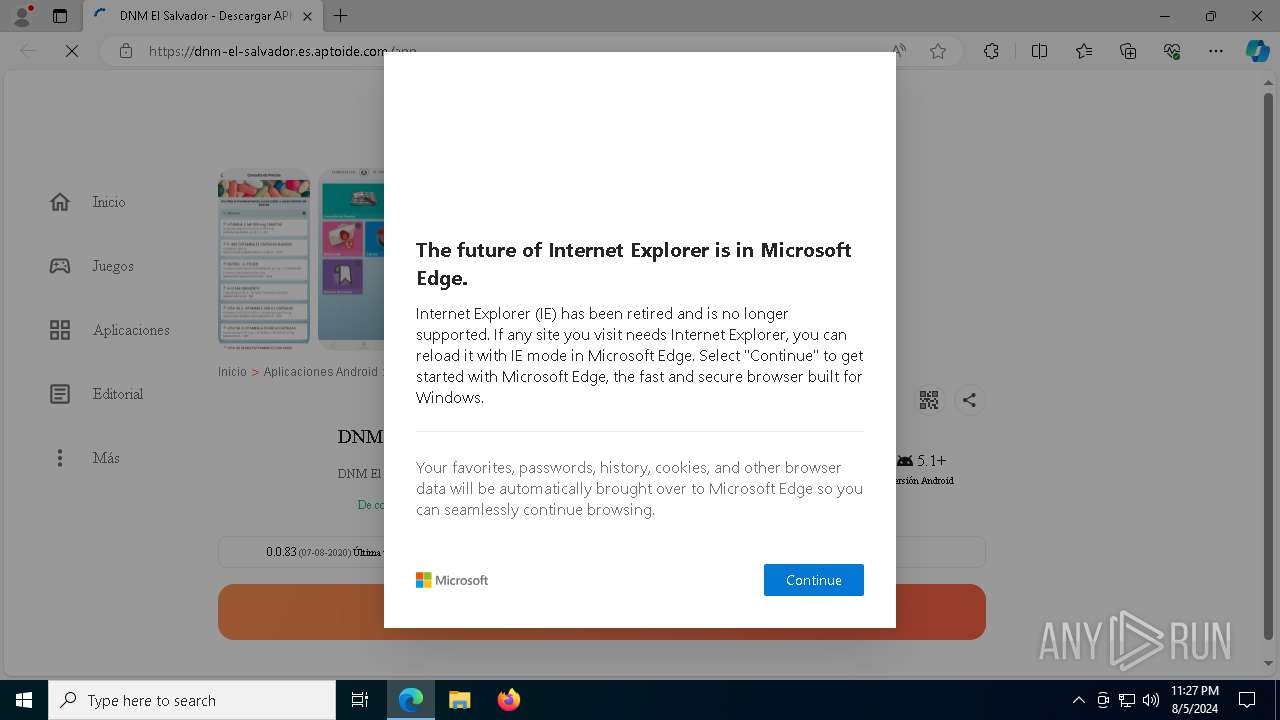Open the notification center icon
The image size is (1280, 720).
[x=1248, y=700]
